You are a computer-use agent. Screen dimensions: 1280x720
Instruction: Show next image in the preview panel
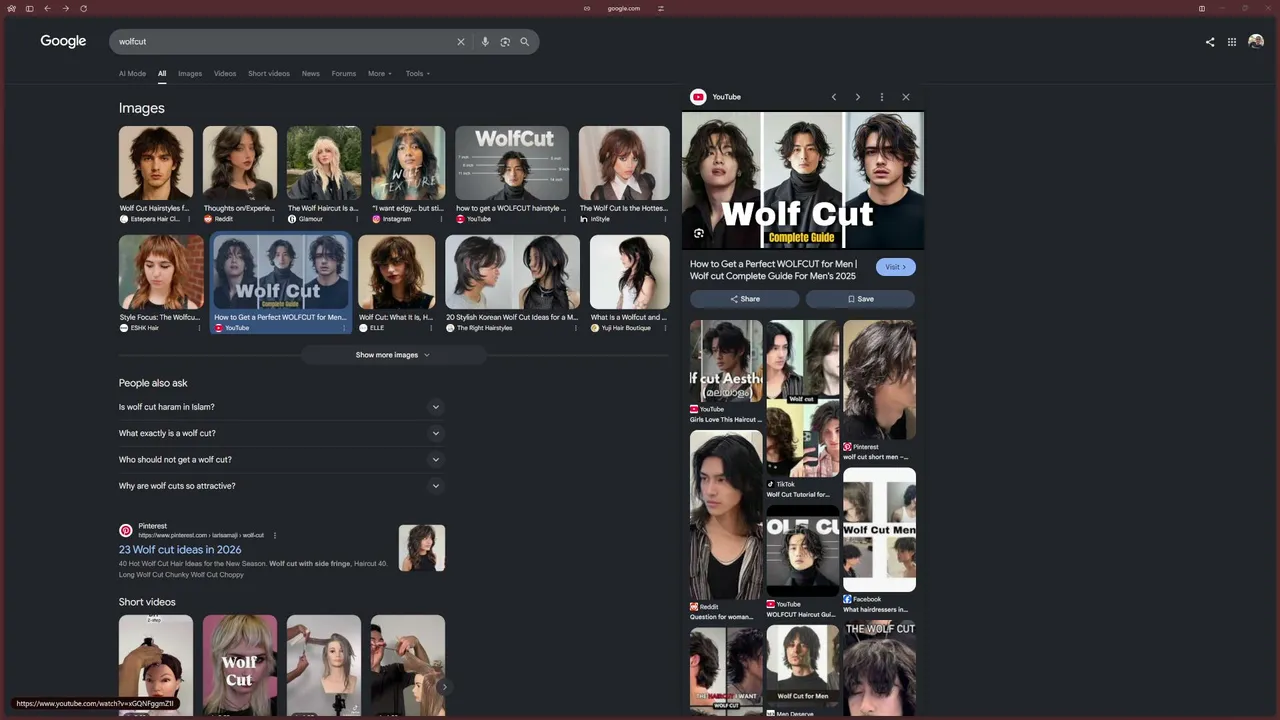point(857,97)
